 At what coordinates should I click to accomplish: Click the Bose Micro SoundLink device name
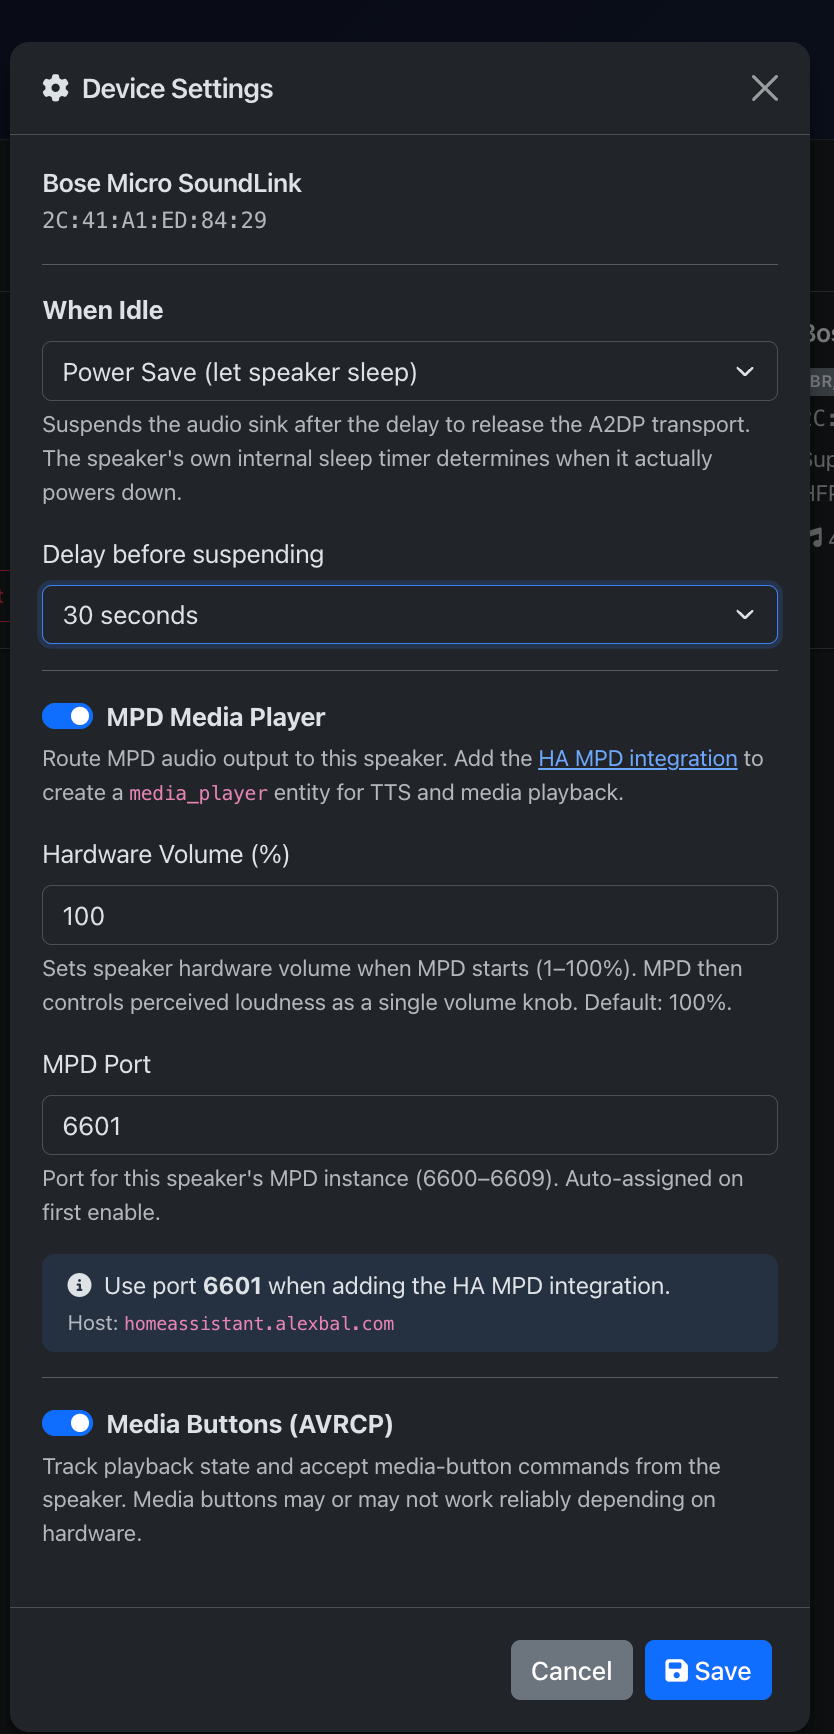point(172,184)
